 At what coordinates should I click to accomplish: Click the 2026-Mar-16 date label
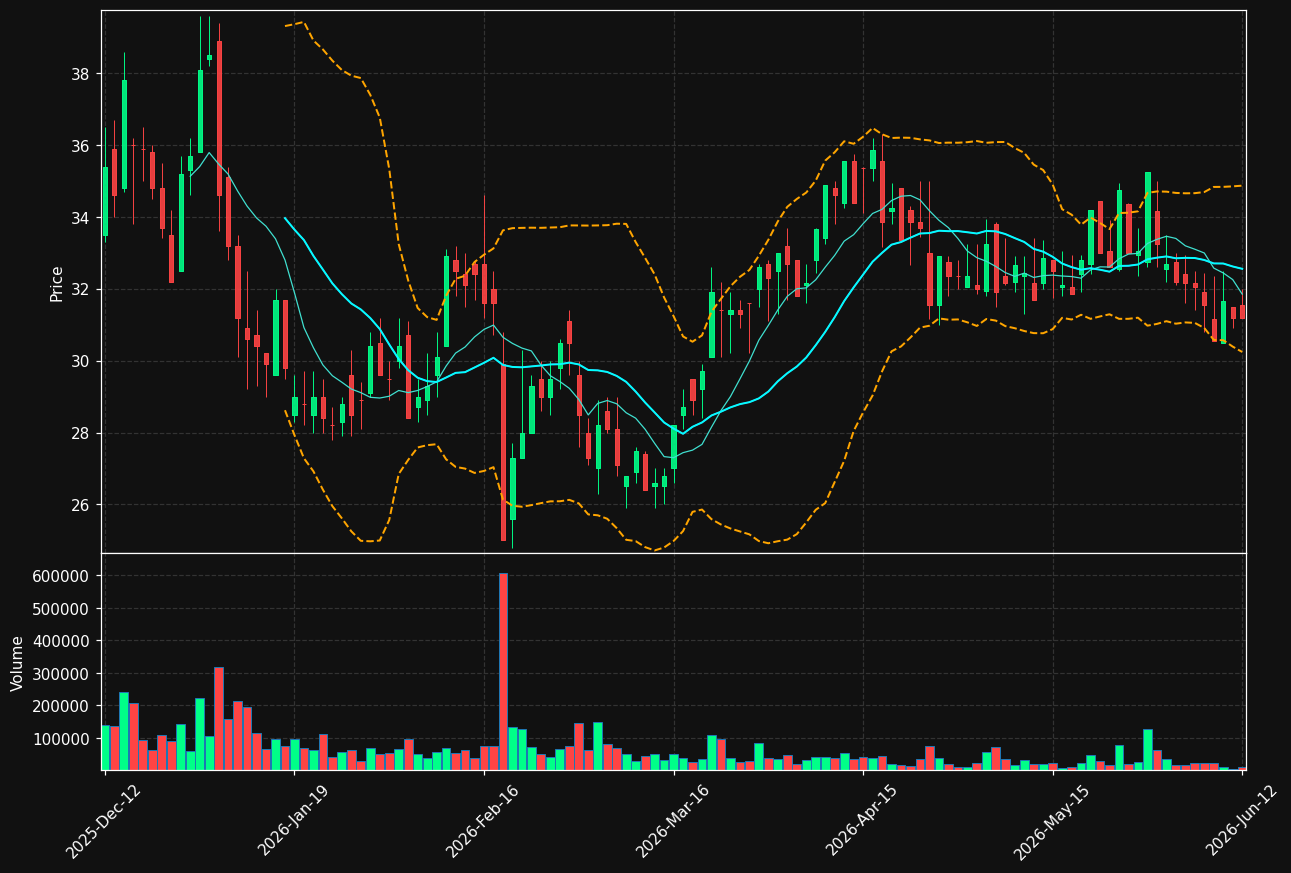[x=672, y=822]
